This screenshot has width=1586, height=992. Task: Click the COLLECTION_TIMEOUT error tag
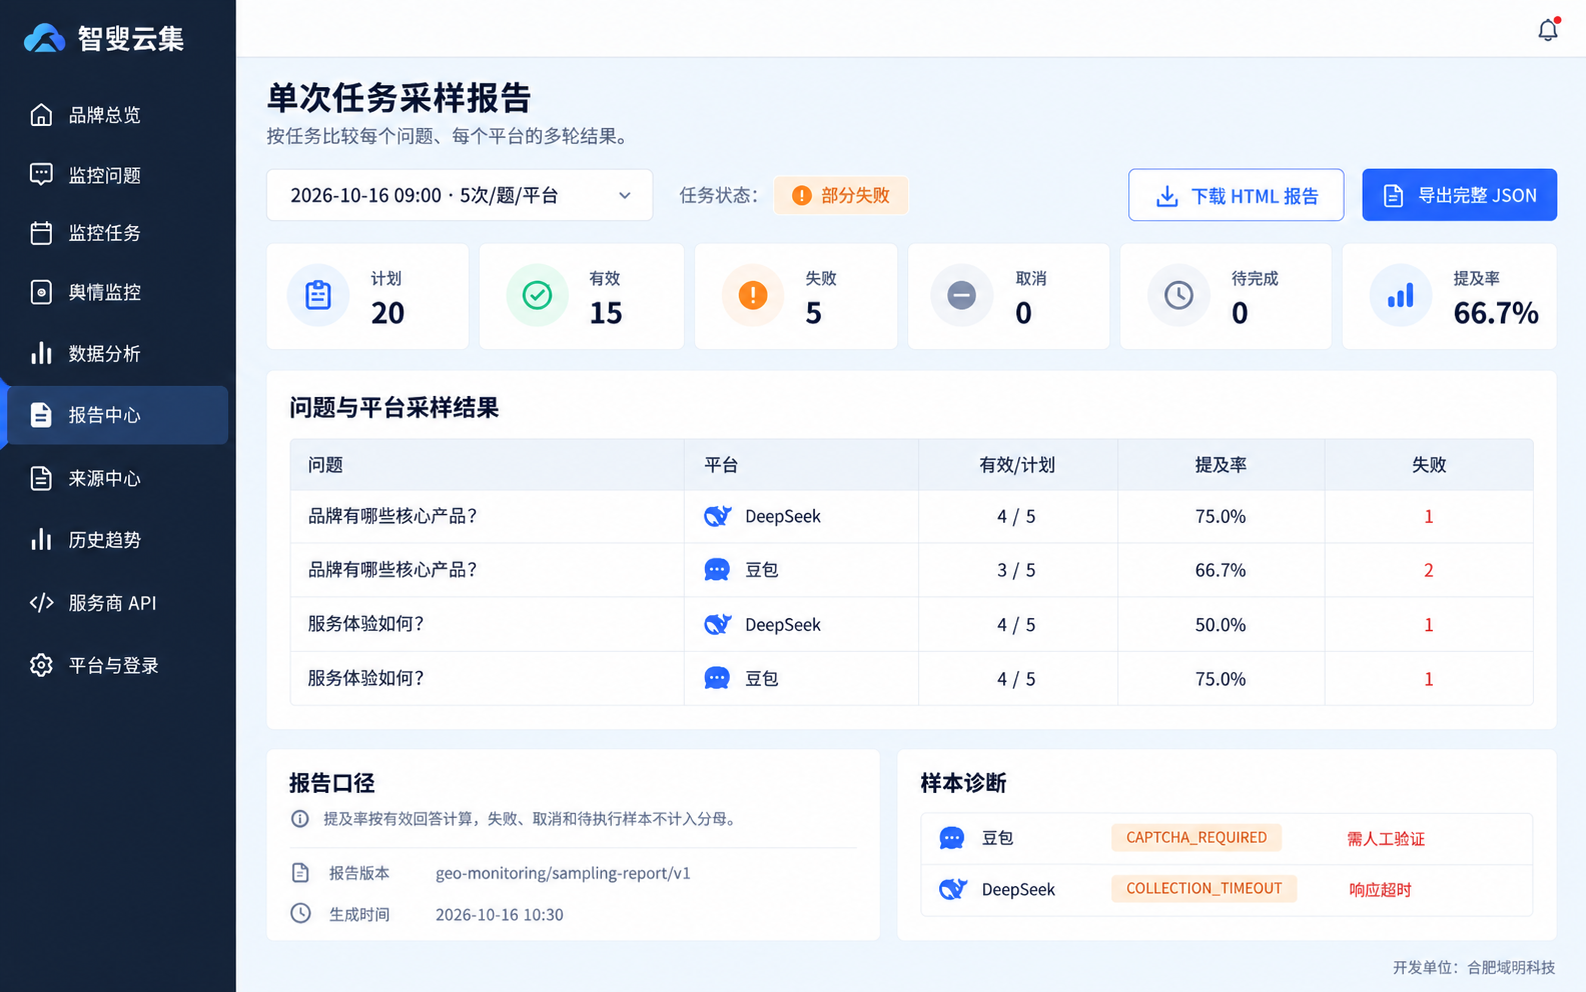click(x=1204, y=889)
